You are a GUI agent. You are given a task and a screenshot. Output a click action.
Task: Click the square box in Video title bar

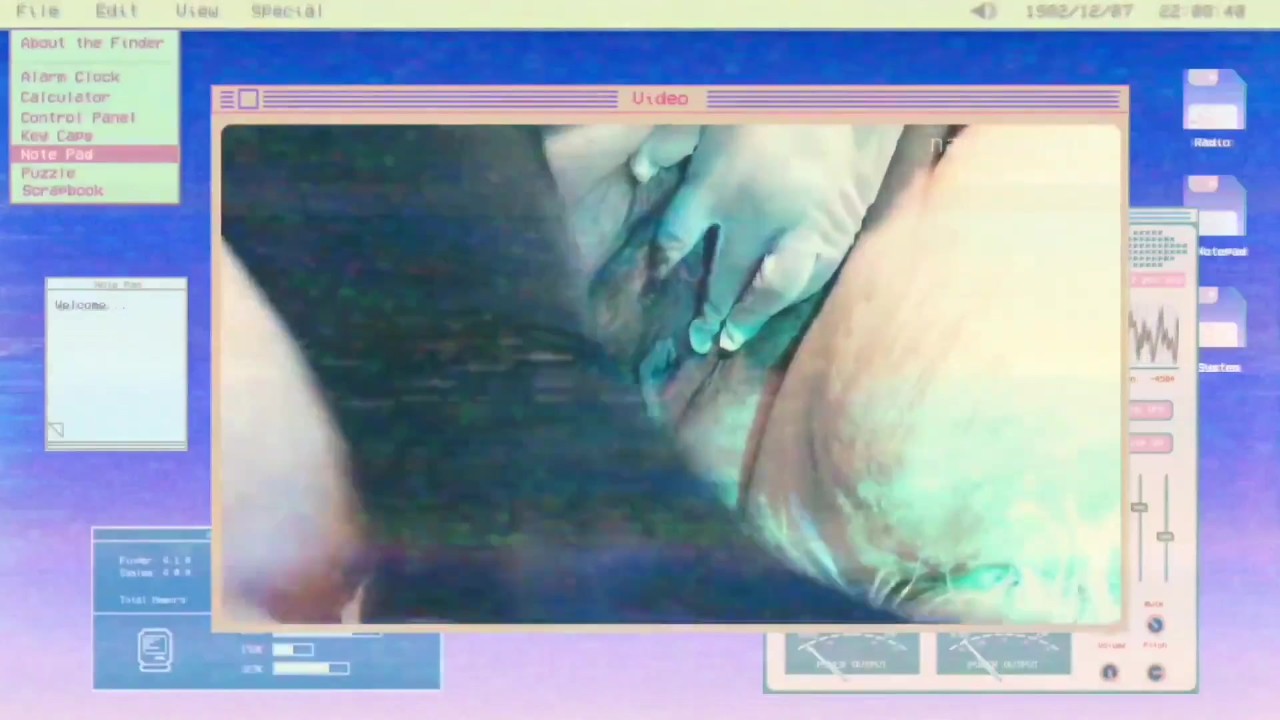[248, 99]
